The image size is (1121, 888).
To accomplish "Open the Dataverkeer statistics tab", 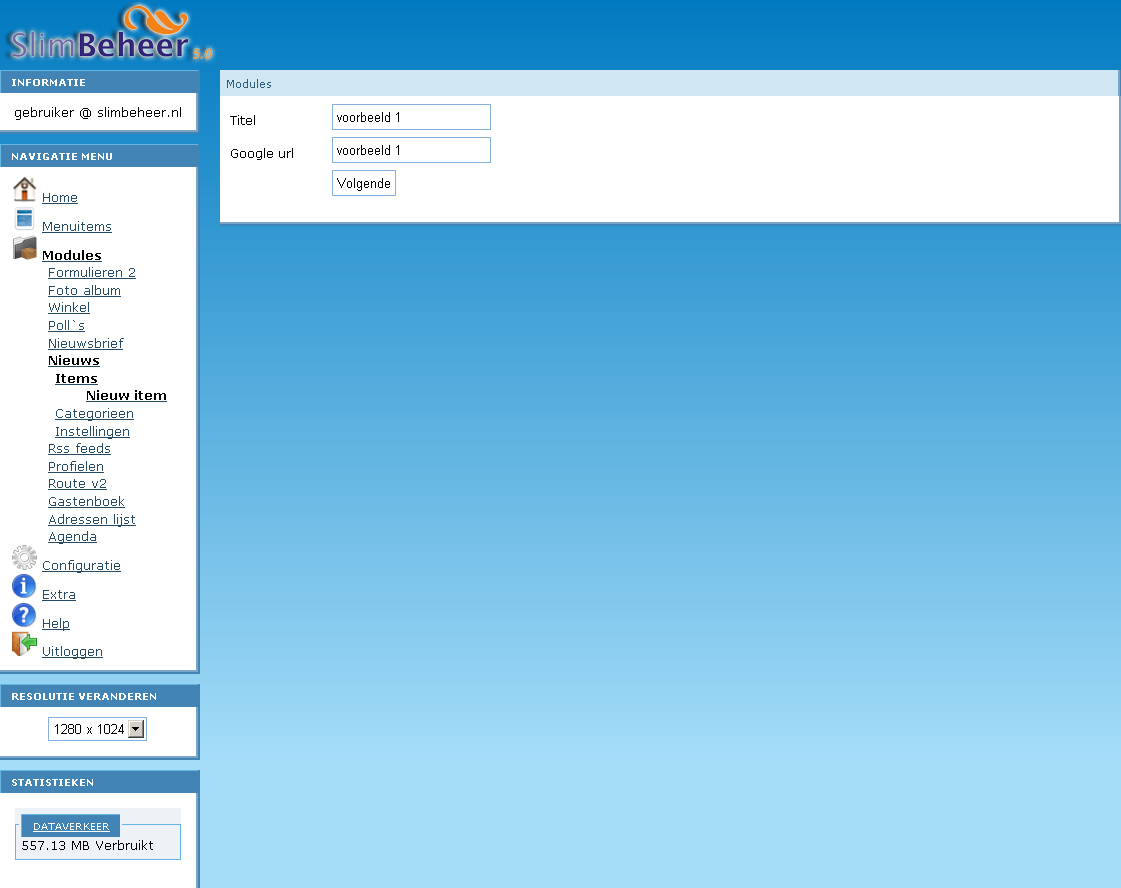I will [71, 826].
